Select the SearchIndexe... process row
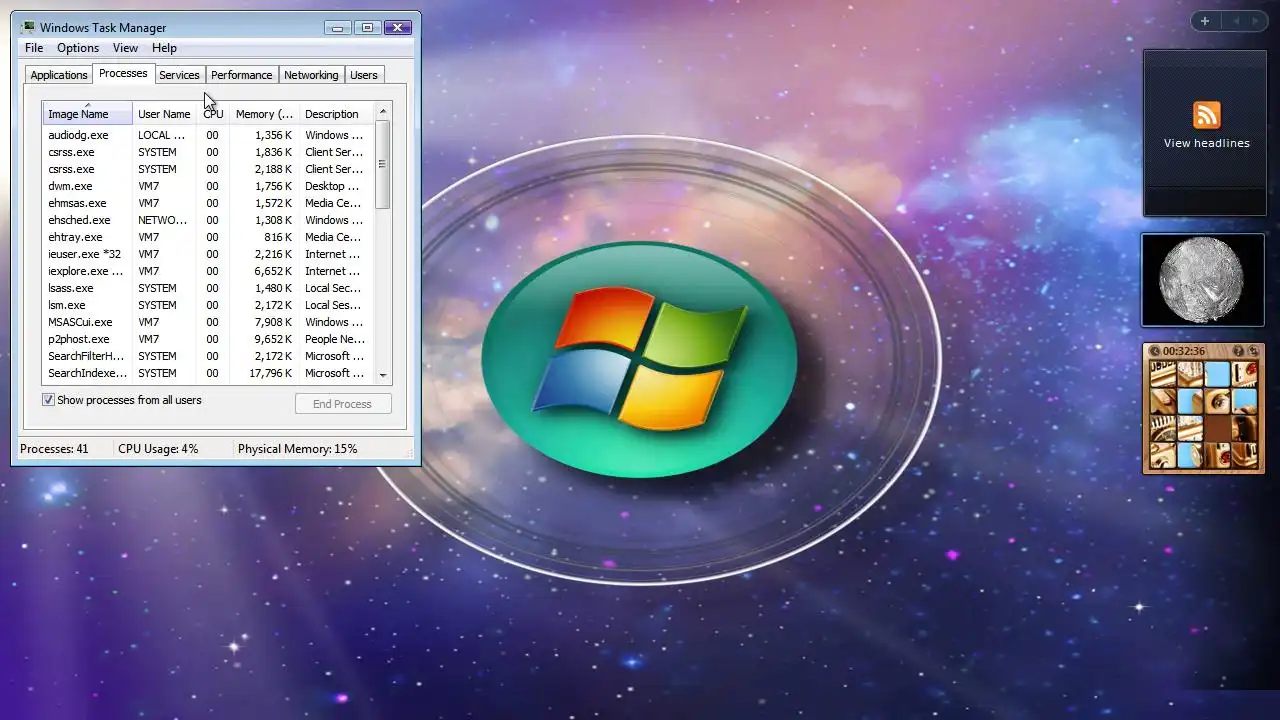Image resolution: width=1280 pixels, height=720 pixels. (208, 373)
